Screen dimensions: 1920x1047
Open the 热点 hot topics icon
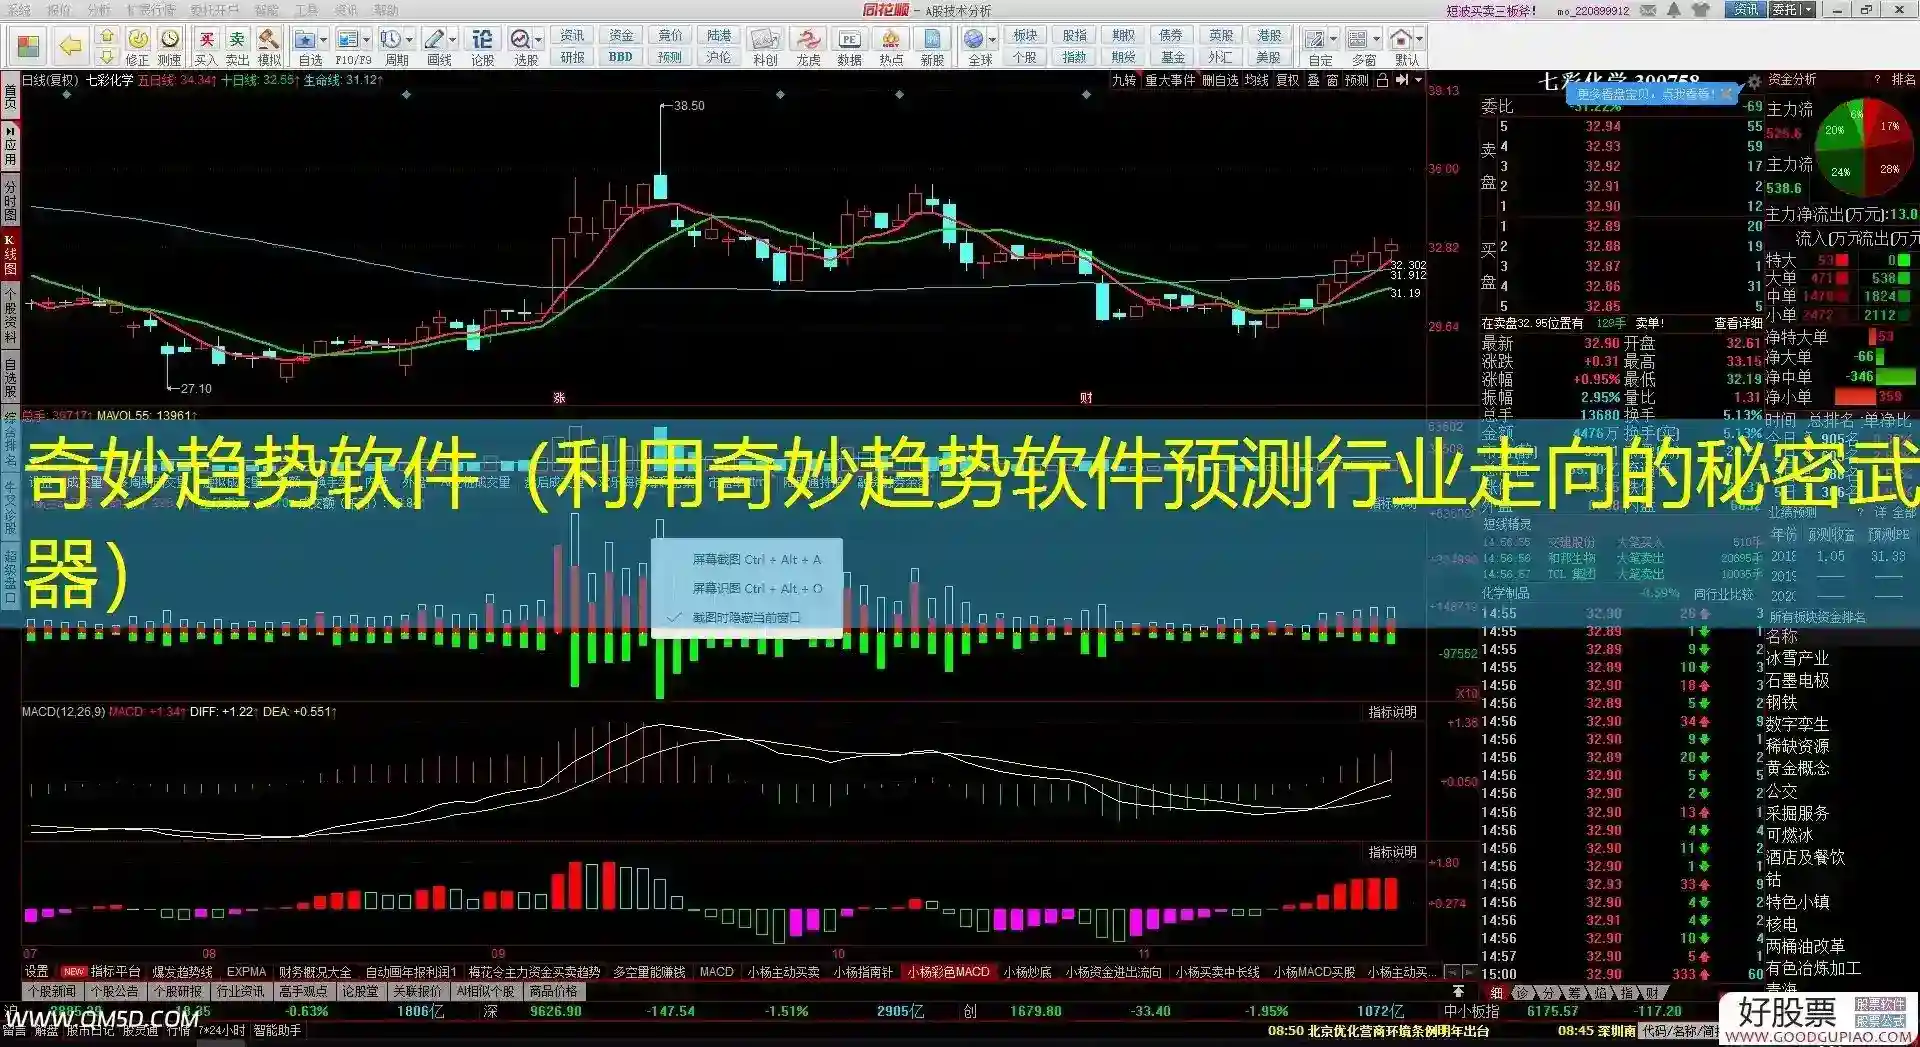tap(890, 47)
